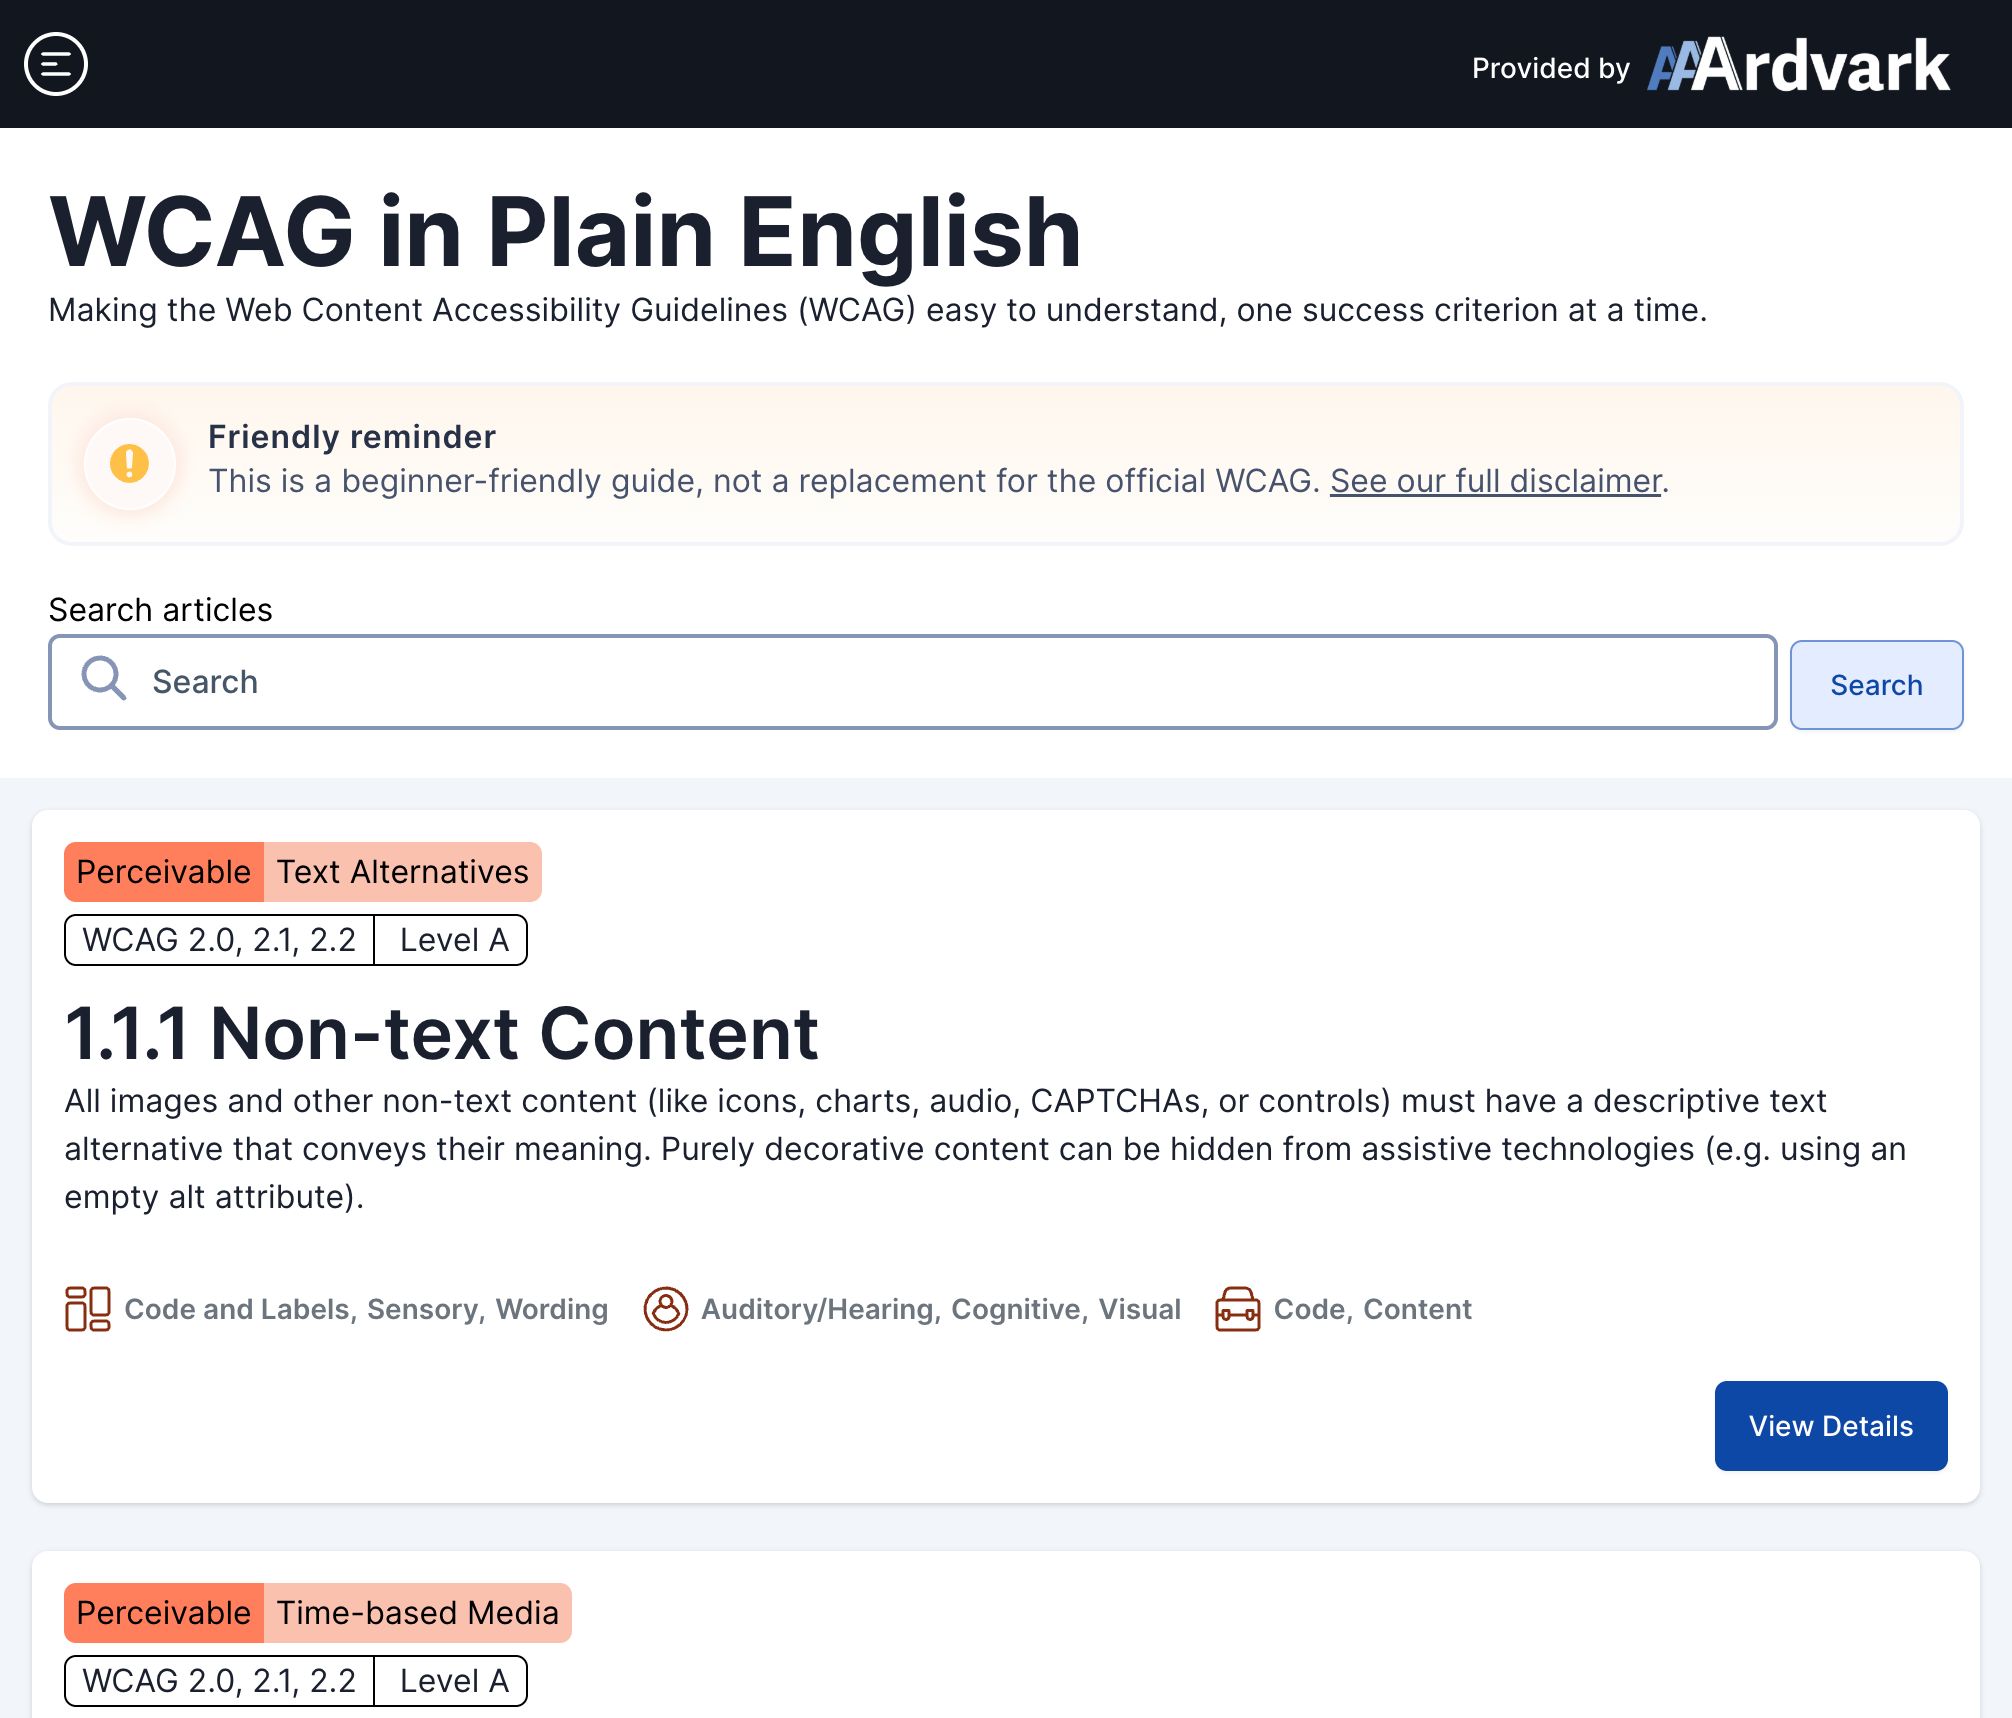Click the Auditory/Hearing disability text
Screen dimensions: 2012x1718
tap(818, 1309)
